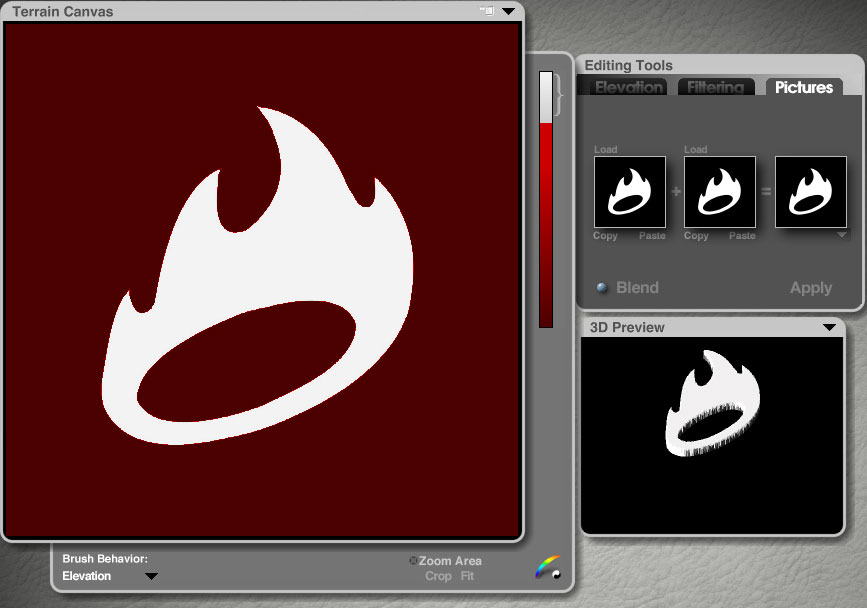This screenshot has height=608, width=867.
Task: Switch to the Filtering tab
Action: click(x=715, y=87)
